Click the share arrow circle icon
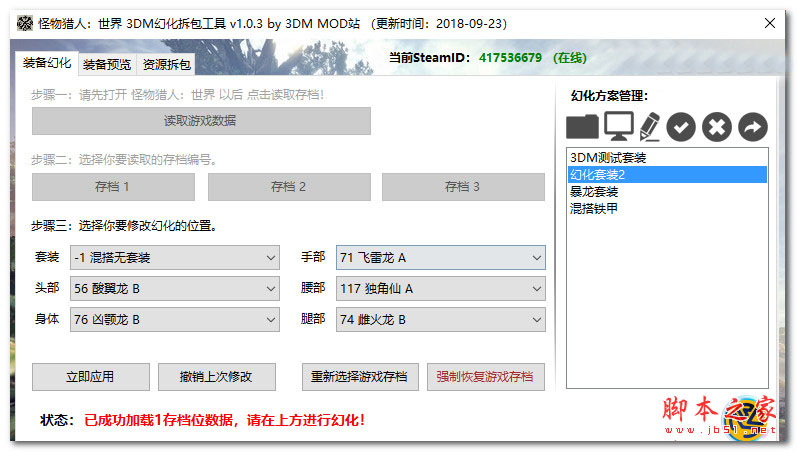This screenshot has width=797, height=452. click(753, 127)
